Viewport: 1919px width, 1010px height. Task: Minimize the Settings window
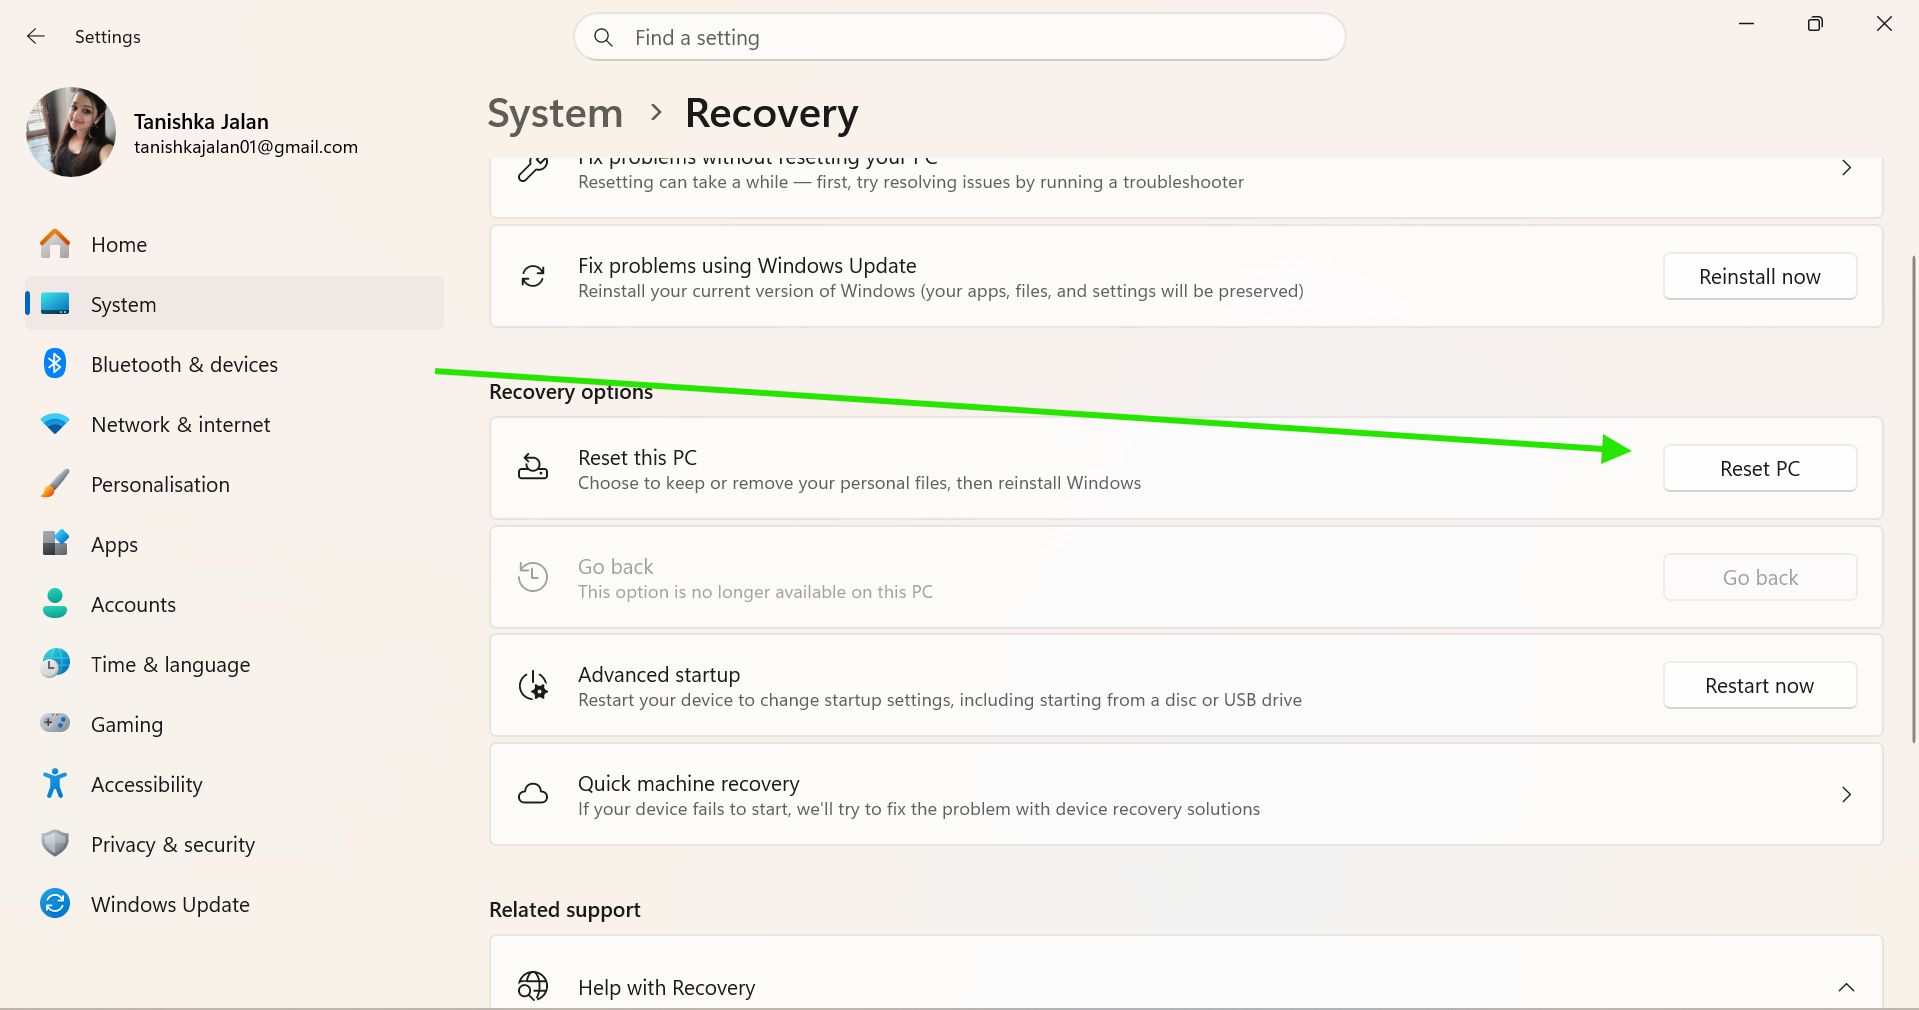click(x=1746, y=23)
